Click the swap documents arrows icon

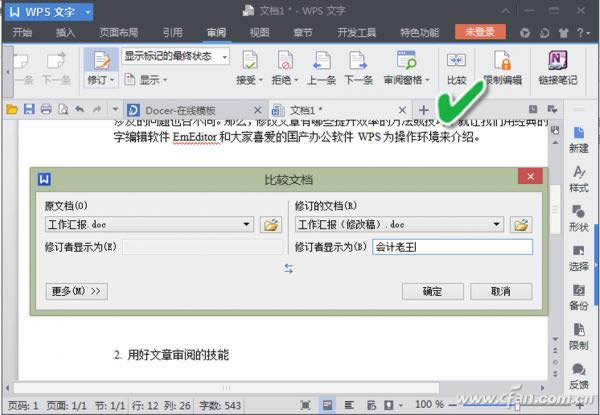pos(289,268)
